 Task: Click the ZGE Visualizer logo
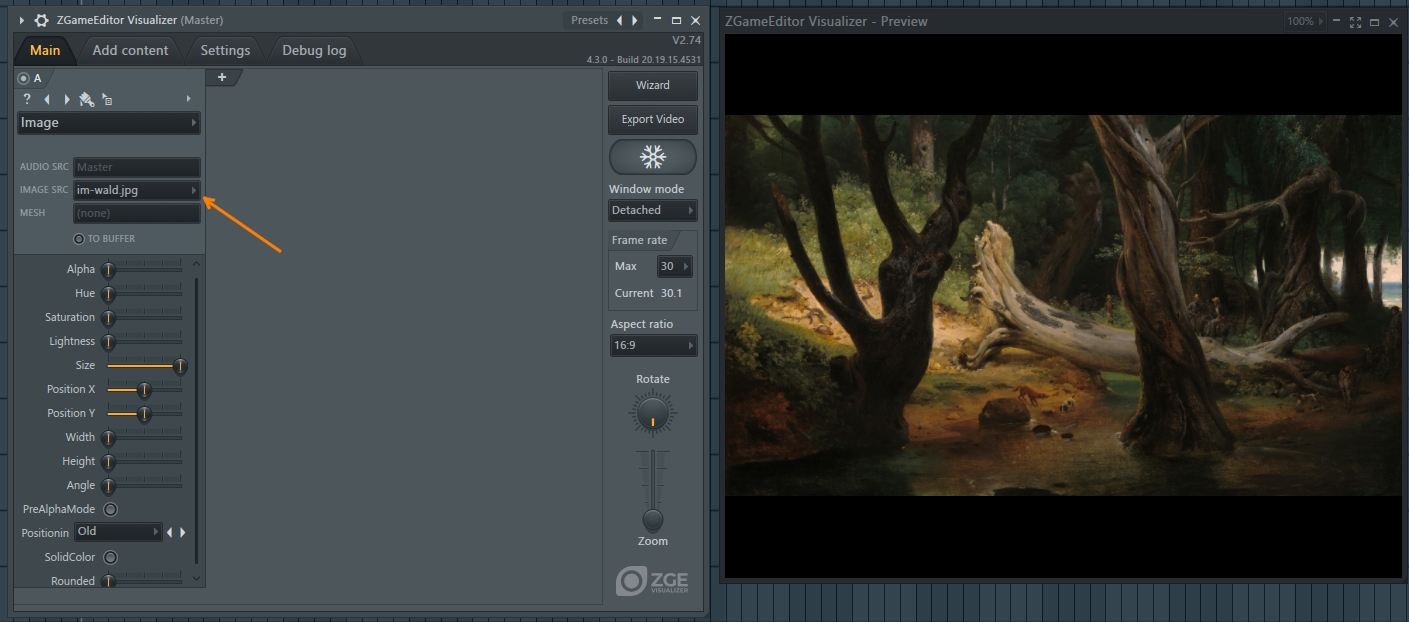point(652,581)
